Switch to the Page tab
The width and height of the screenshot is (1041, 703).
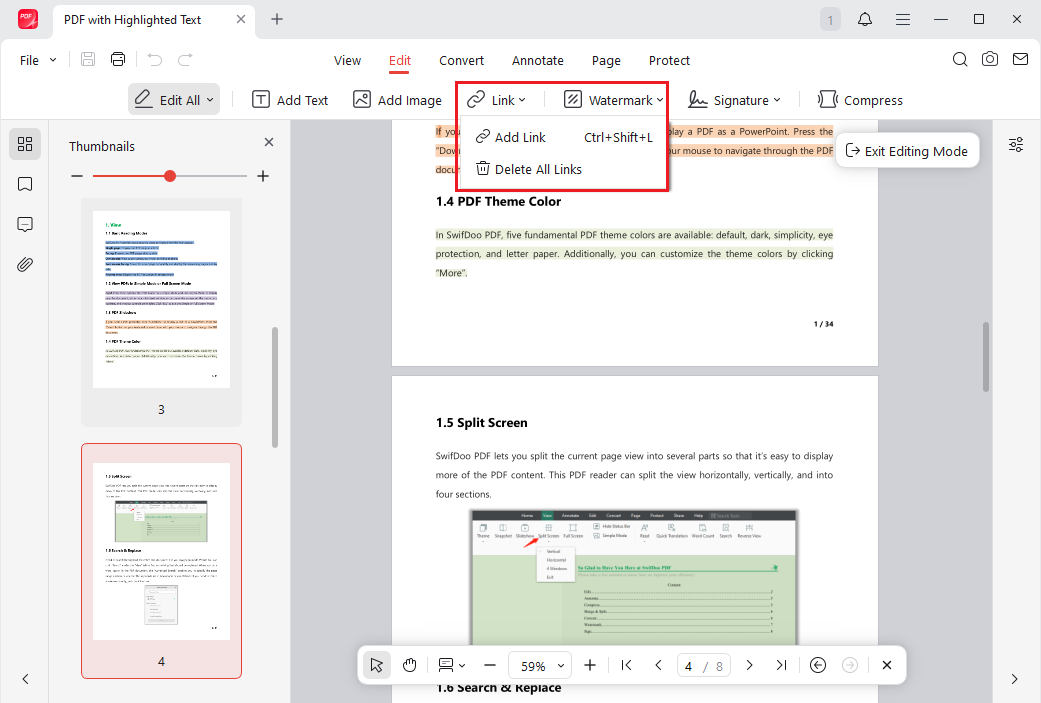606,60
